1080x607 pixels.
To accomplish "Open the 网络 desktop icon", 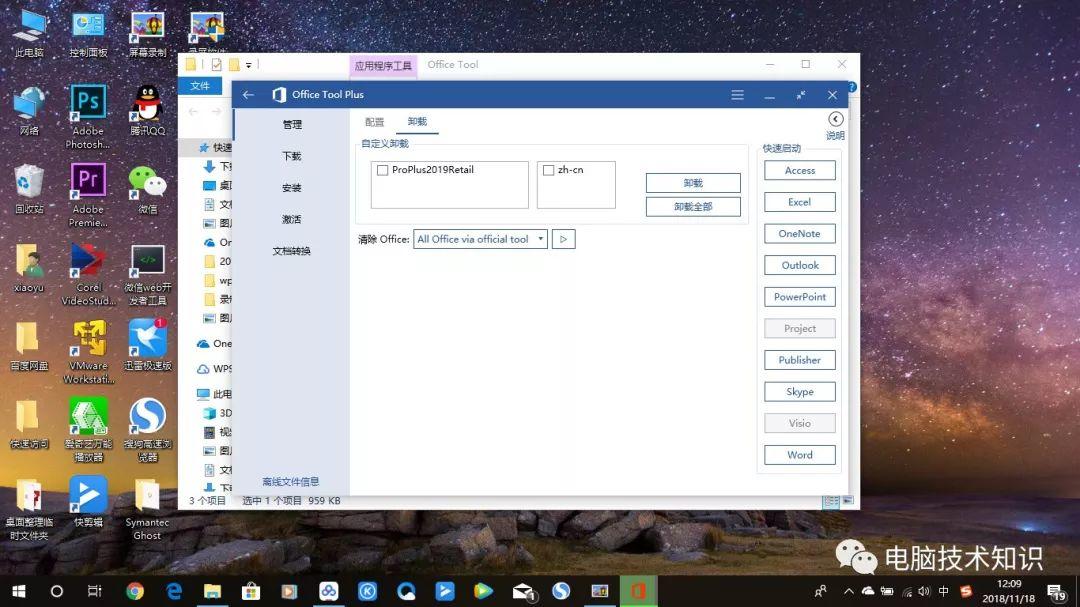I will pyautogui.click(x=29, y=111).
